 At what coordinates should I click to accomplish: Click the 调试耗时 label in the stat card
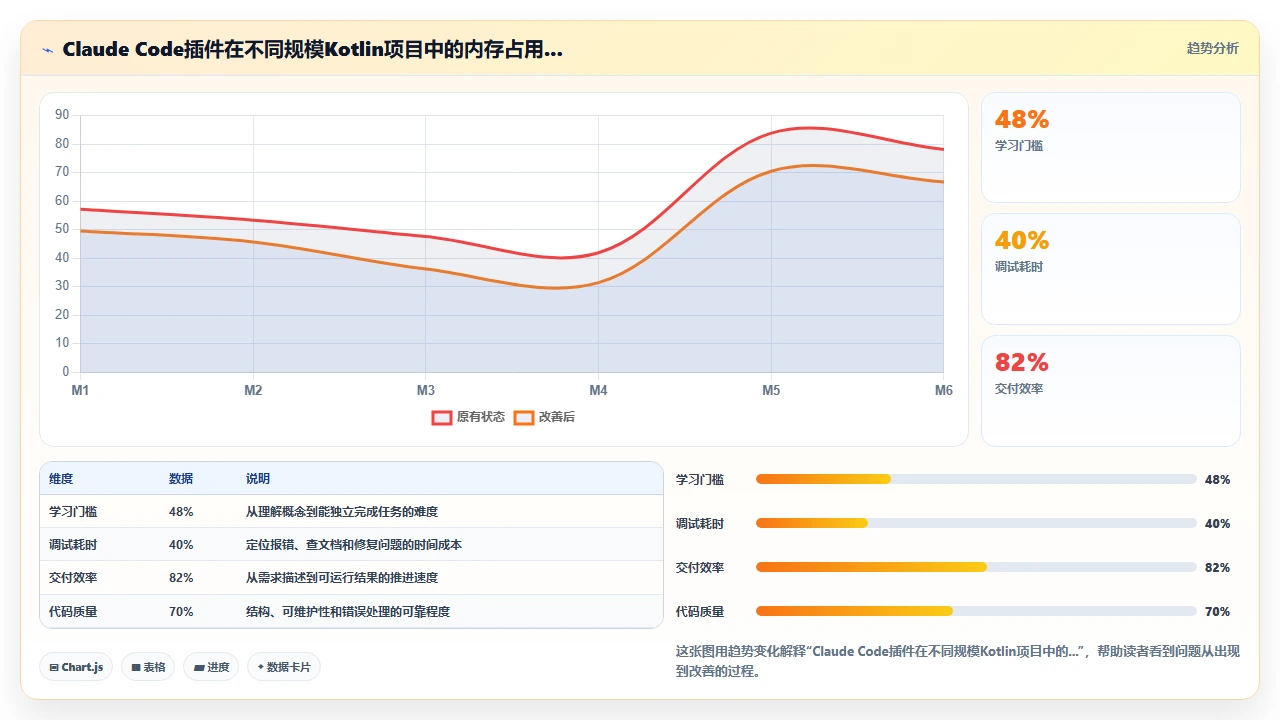1019,267
